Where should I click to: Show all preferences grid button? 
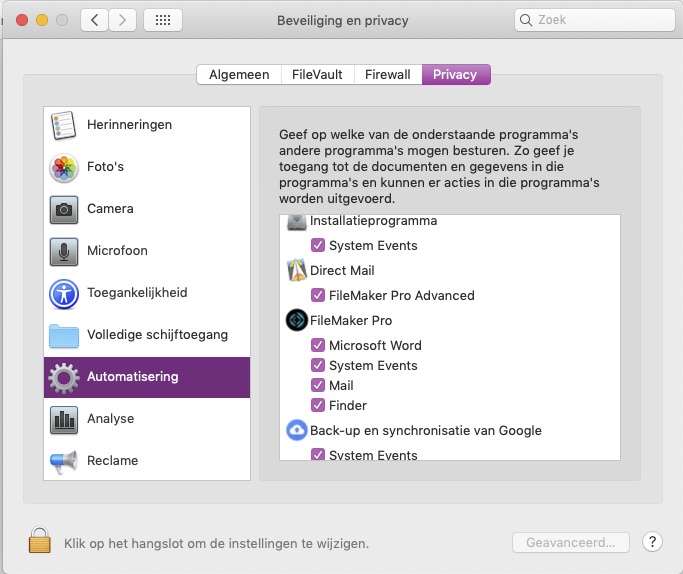coord(163,20)
